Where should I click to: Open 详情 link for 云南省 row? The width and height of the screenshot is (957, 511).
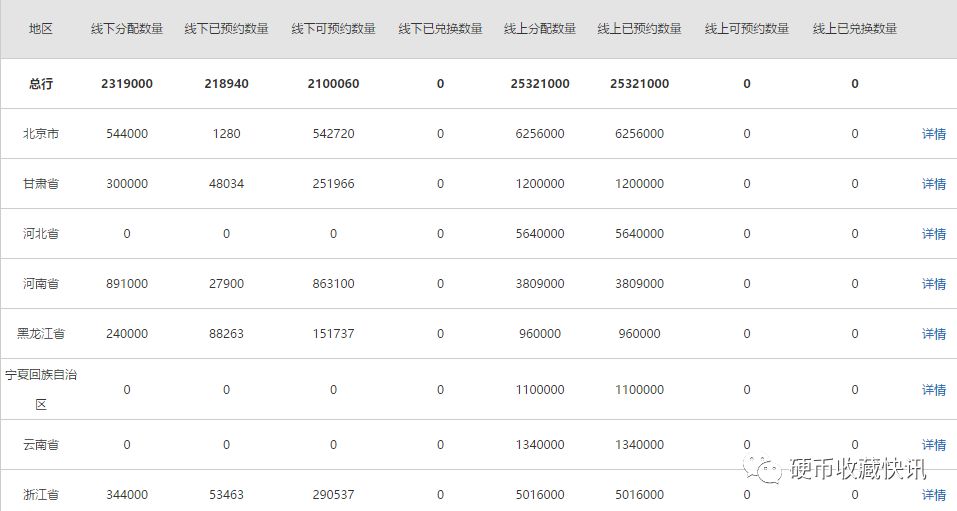click(933, 445)
